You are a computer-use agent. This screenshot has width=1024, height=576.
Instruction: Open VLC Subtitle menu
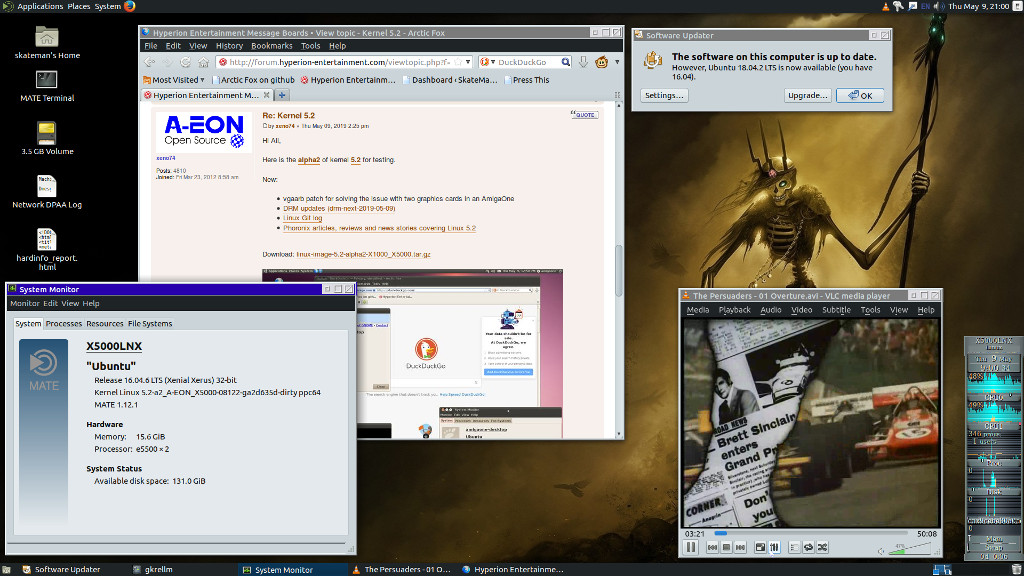[836, 310]
